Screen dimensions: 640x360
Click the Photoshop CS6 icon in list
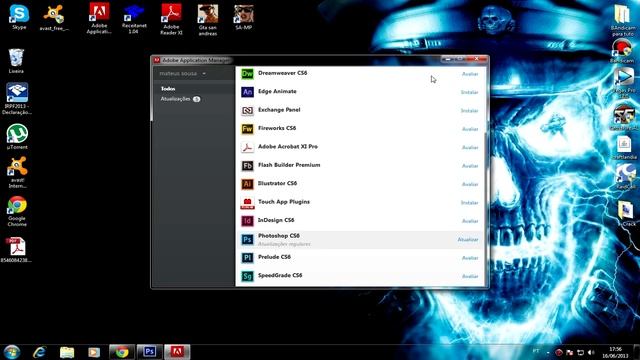tap(247, 240)
